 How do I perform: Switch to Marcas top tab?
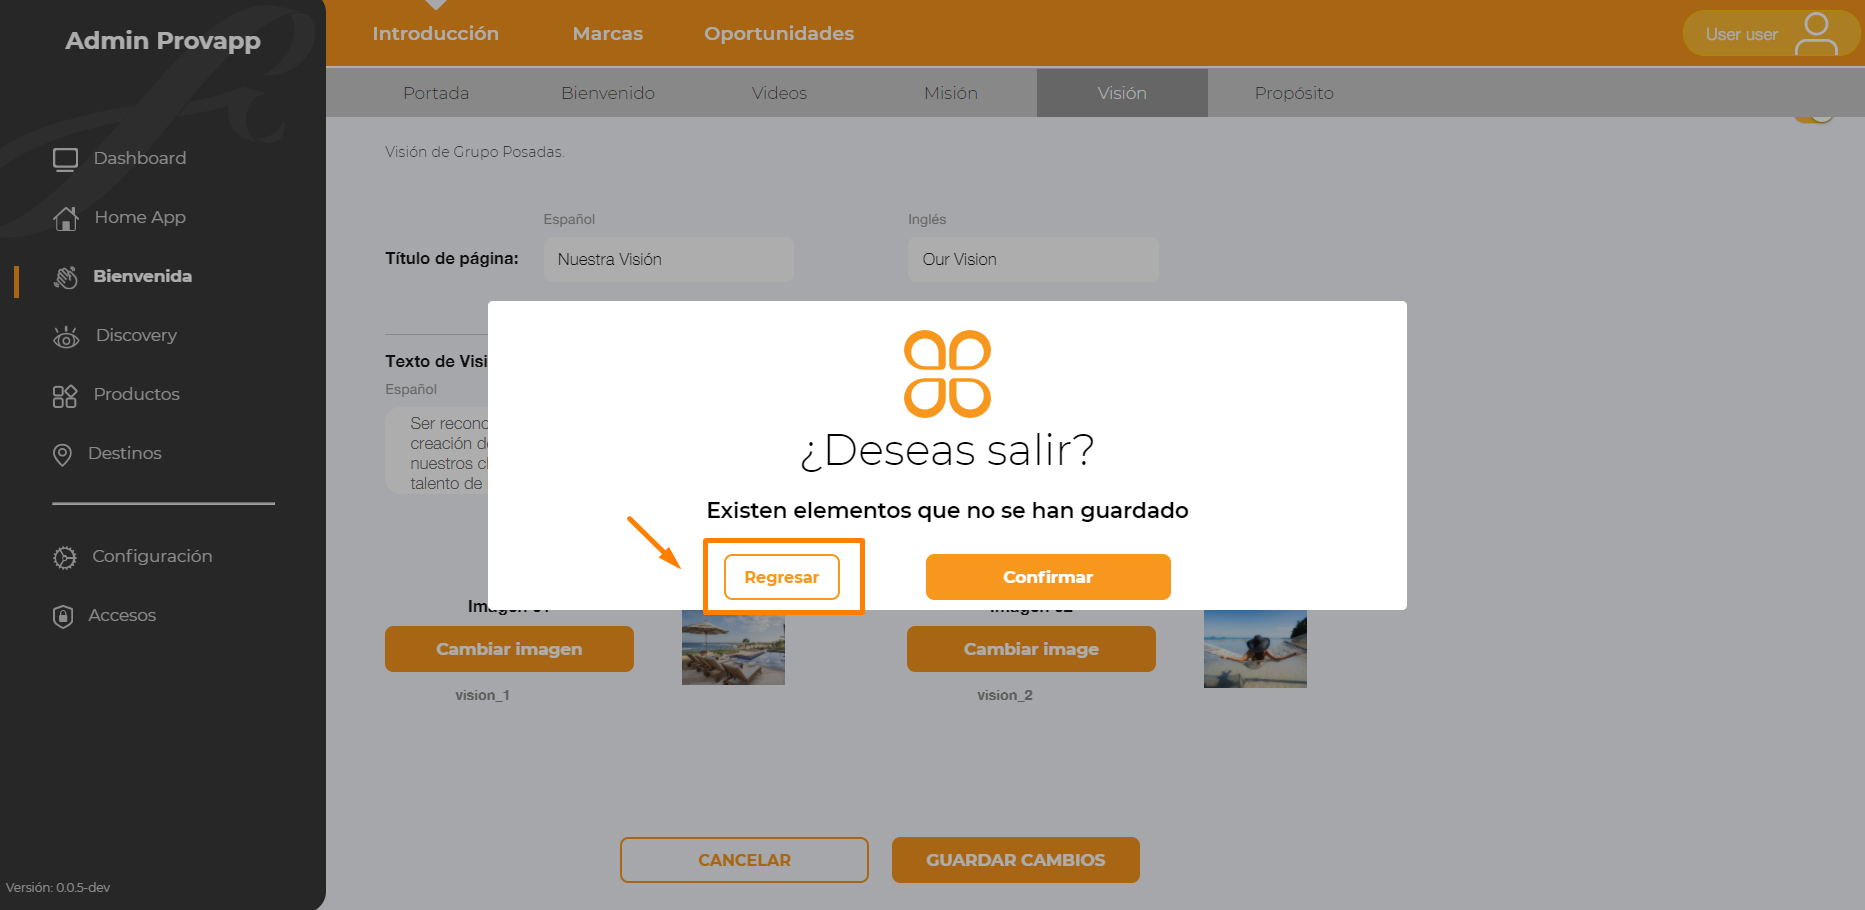pos(608,33)
